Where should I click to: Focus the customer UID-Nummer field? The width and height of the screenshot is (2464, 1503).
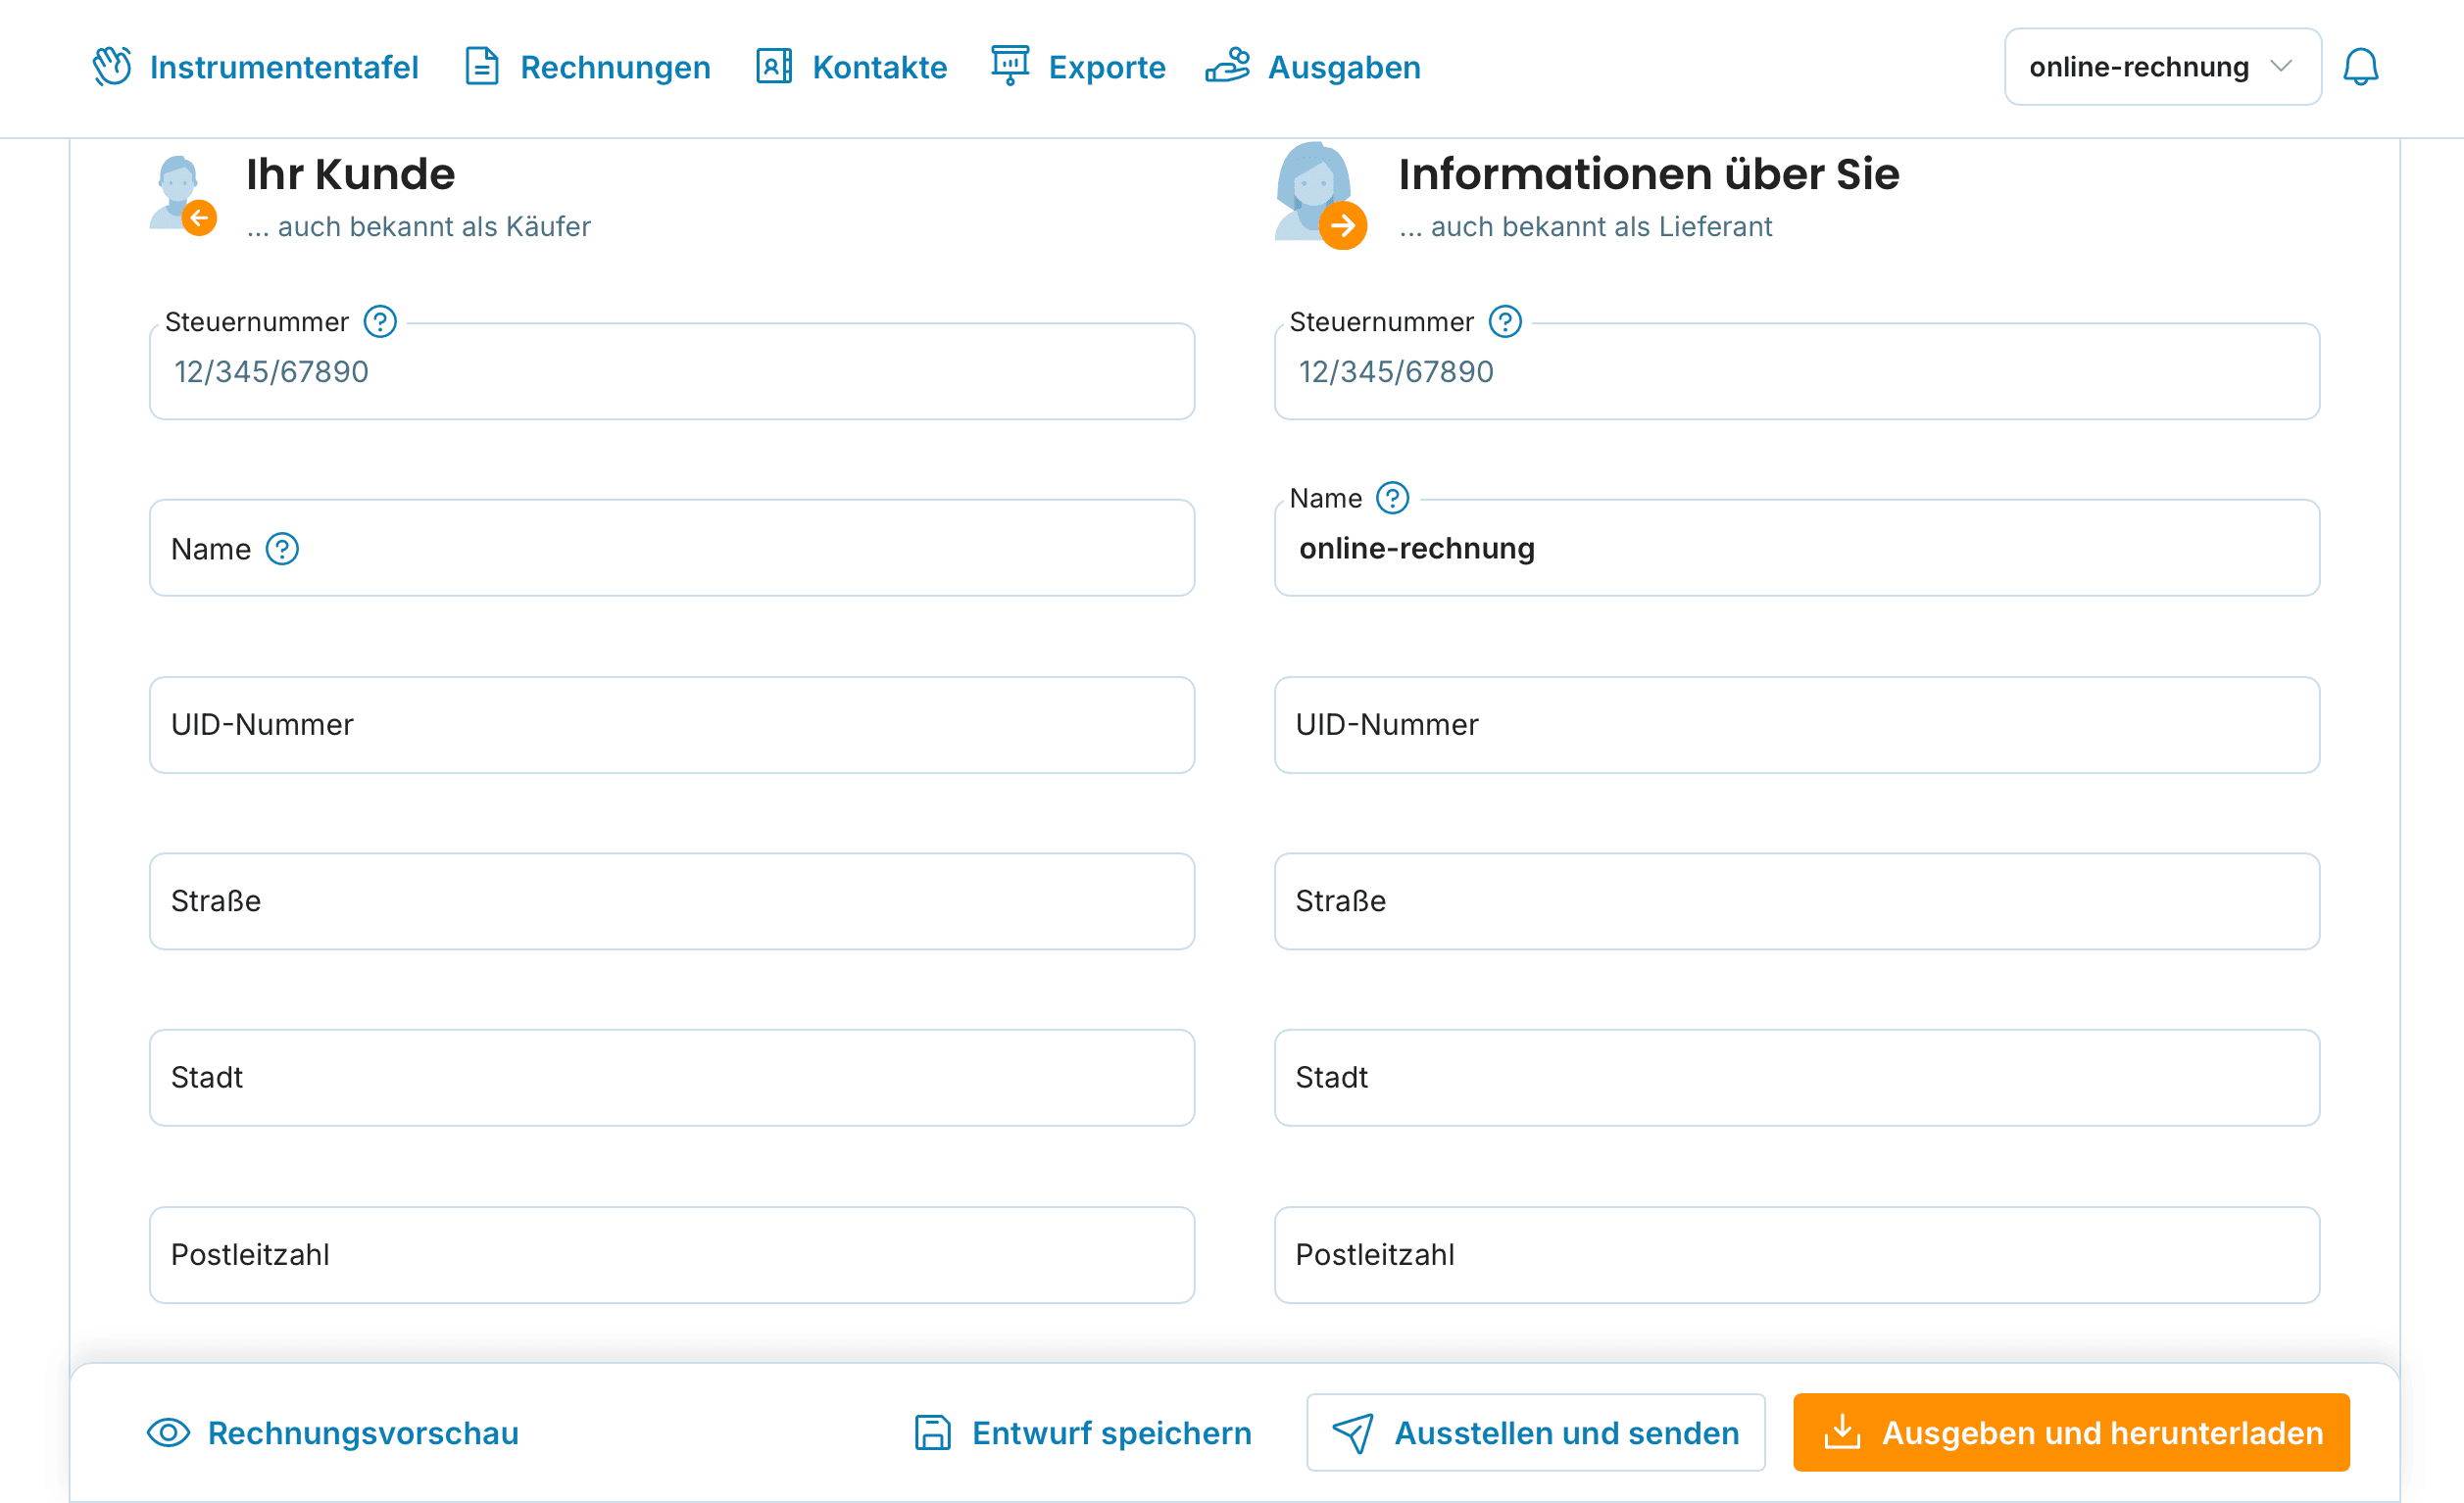point(672,725)
